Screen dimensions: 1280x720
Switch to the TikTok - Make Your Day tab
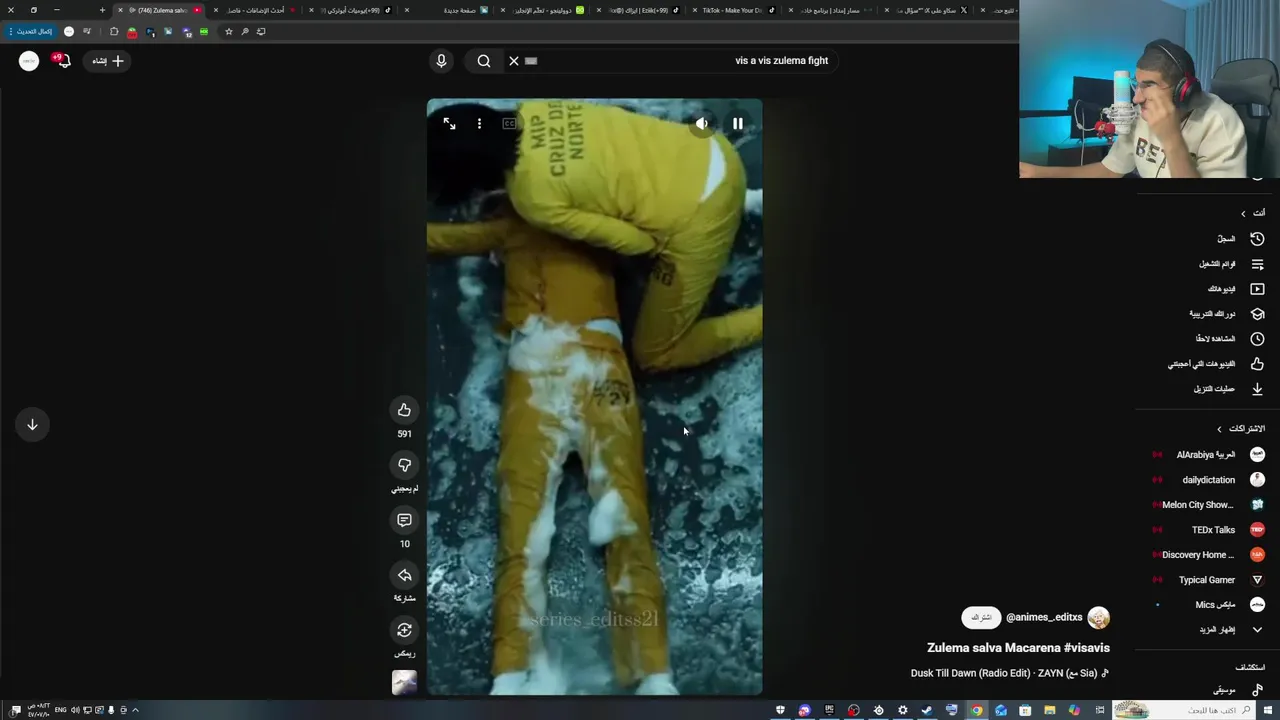(x=735, y=10)
